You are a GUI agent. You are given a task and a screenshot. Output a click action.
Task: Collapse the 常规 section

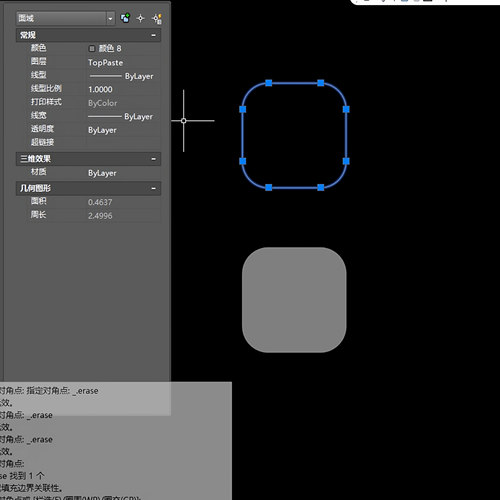coord(153,35)
